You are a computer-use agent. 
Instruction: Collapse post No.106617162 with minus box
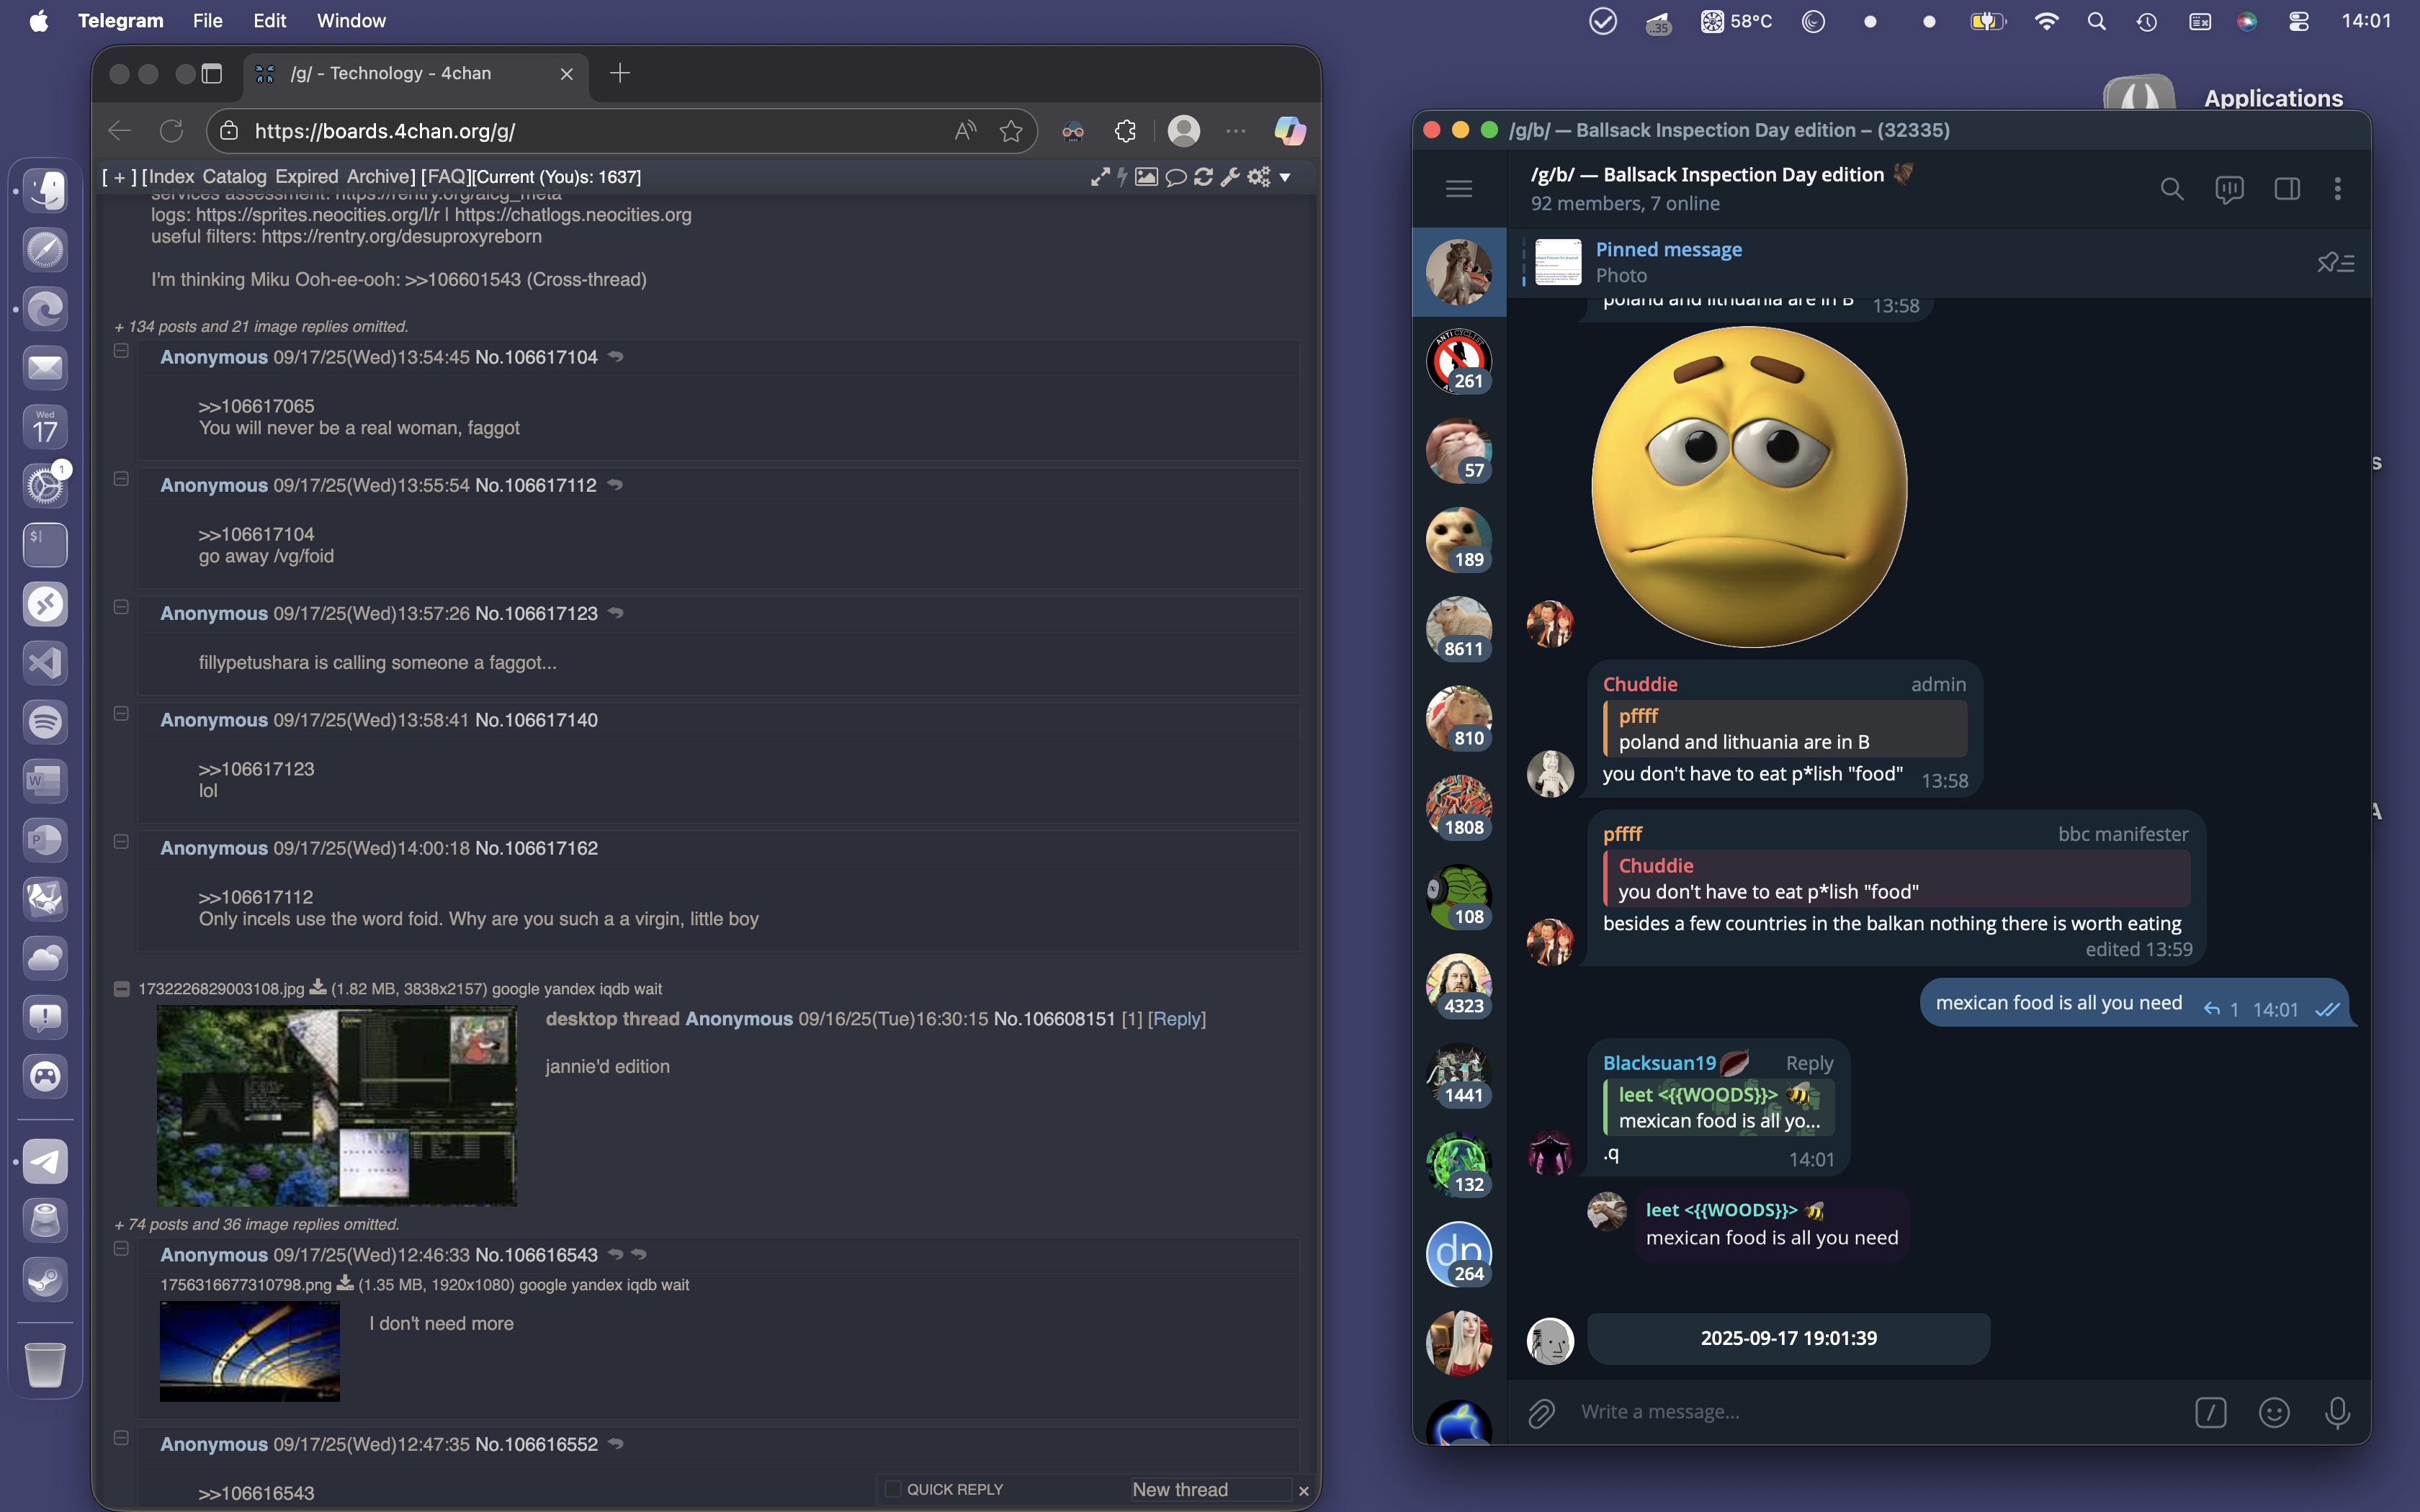(121, 842)
